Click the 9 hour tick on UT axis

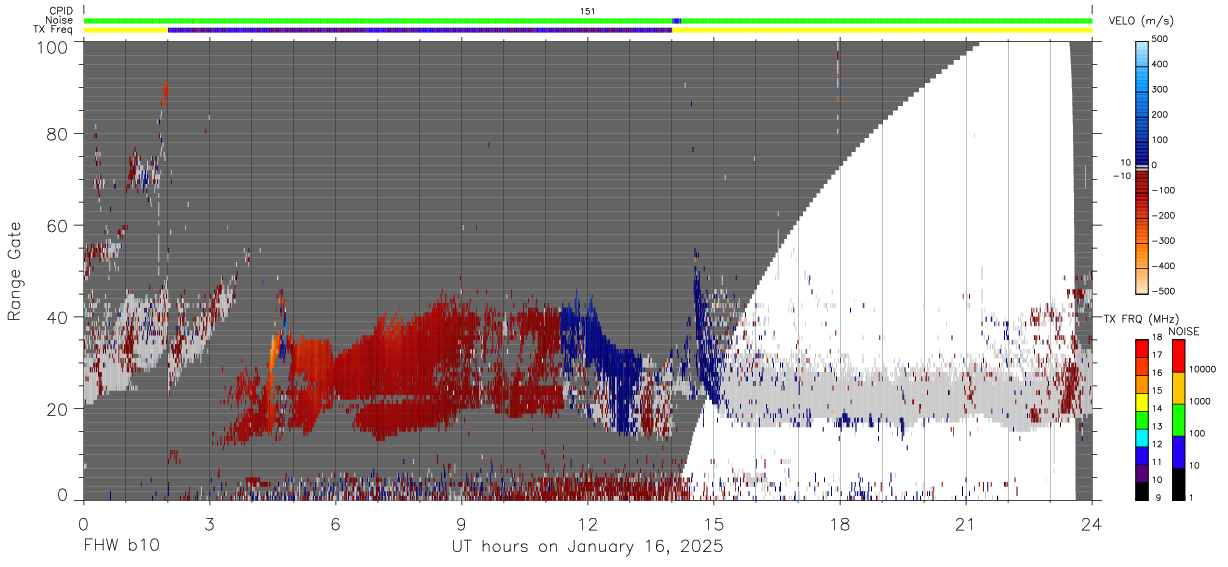tap(461, 523)
